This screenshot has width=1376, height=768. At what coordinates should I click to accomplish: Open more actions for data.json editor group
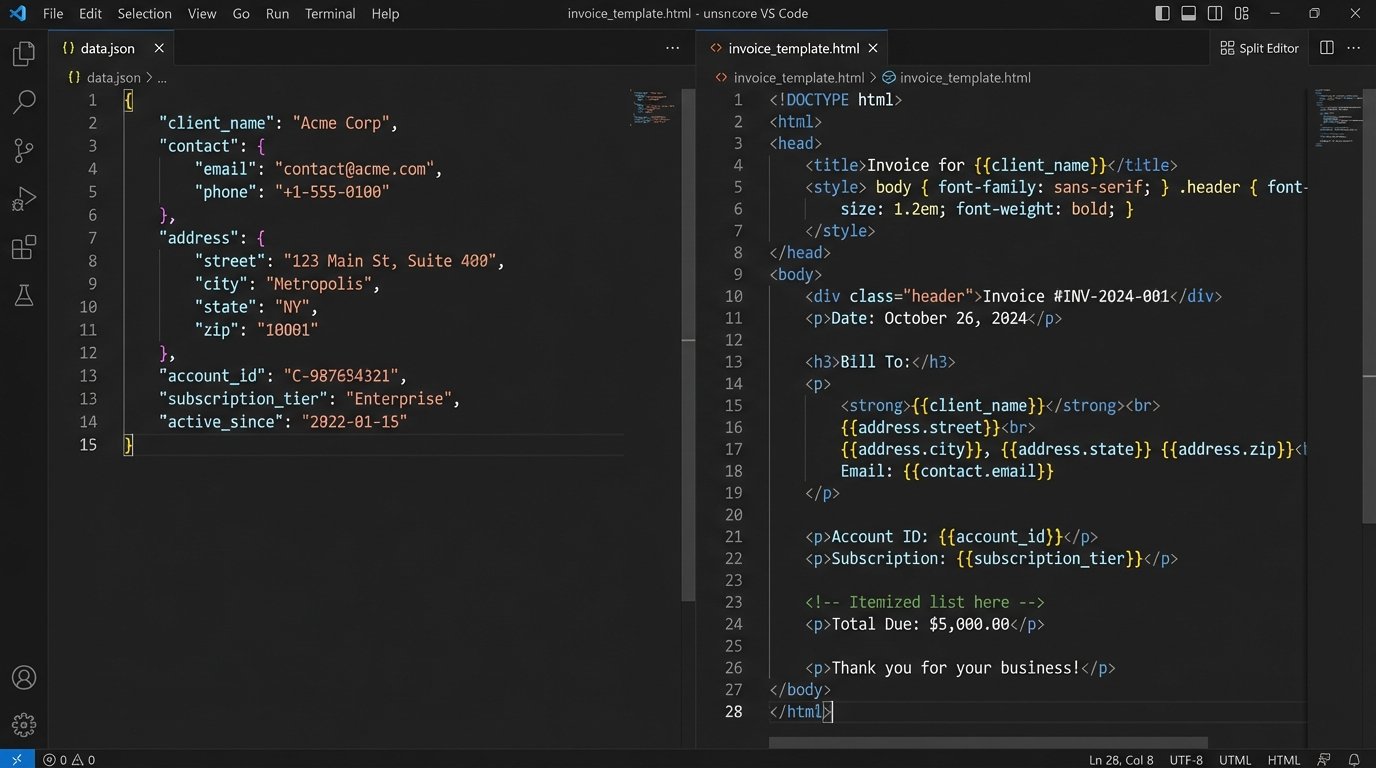pos(672,48)
